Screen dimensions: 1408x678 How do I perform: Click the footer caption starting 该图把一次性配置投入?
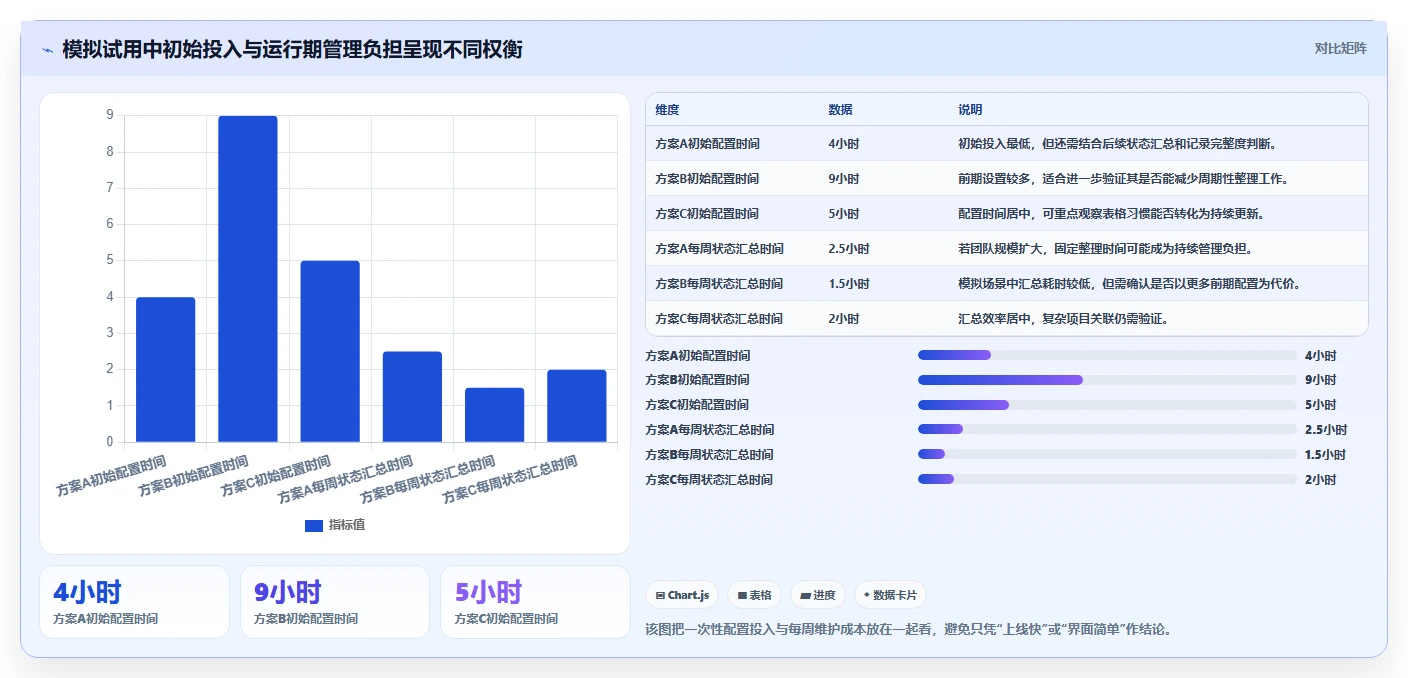[909, 630]
